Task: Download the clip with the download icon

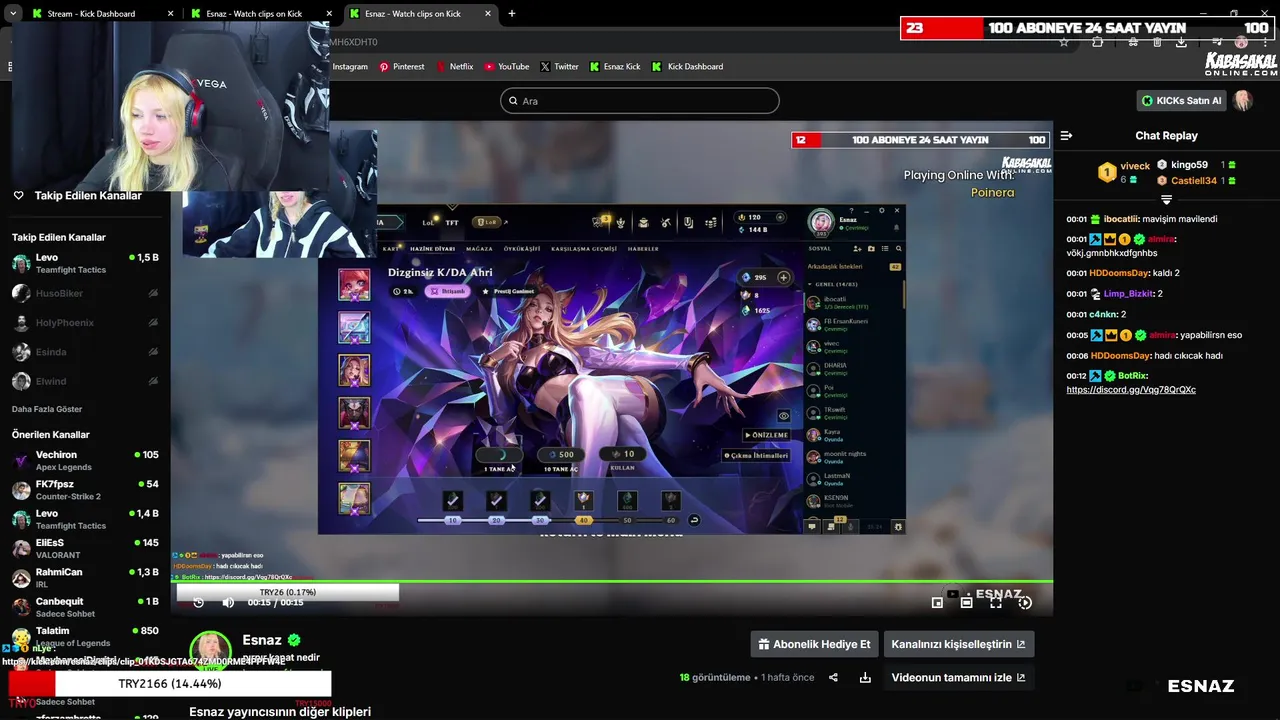Action: click(865, 677)
